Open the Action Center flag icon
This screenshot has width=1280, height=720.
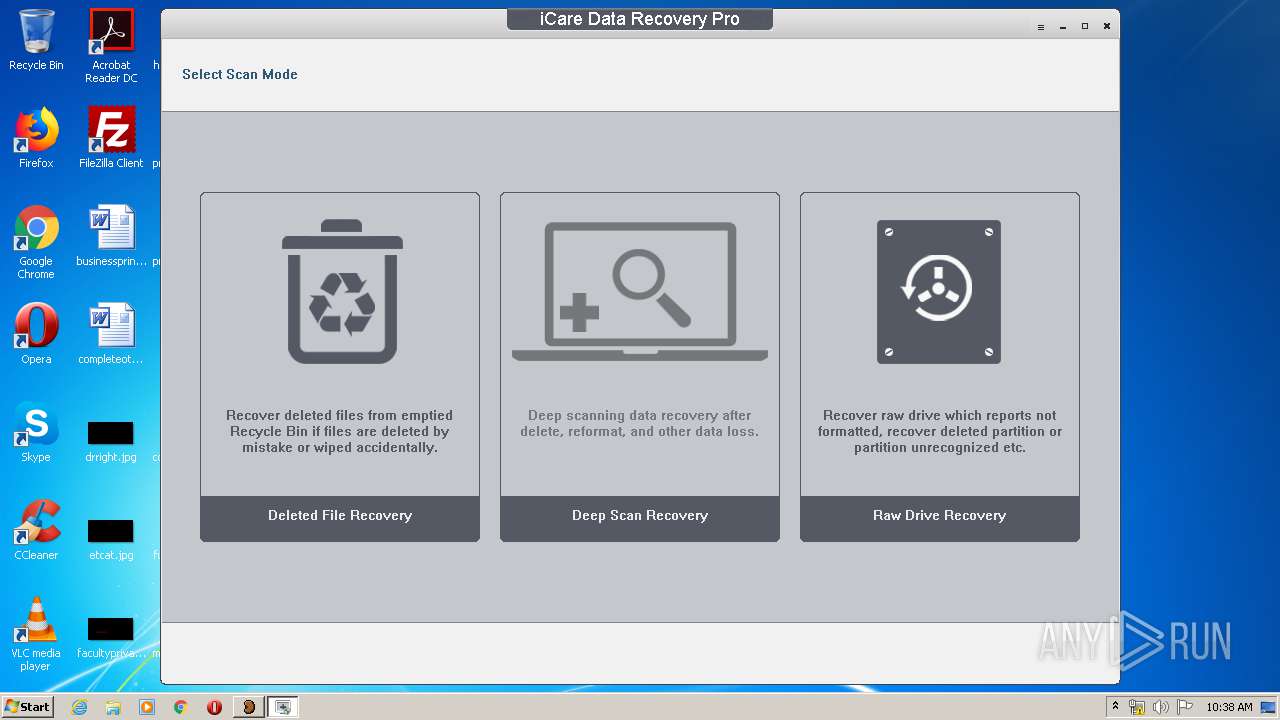point(1184,707)
